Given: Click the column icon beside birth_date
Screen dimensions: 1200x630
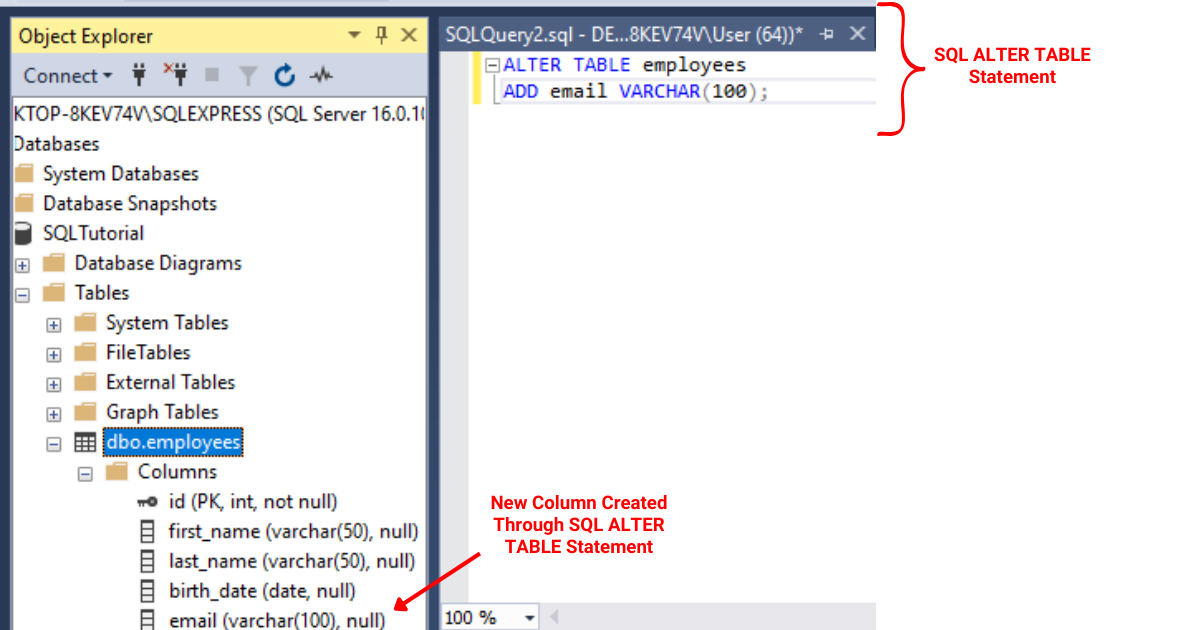Looking at the screenshot, I should (x=148, y=591).
